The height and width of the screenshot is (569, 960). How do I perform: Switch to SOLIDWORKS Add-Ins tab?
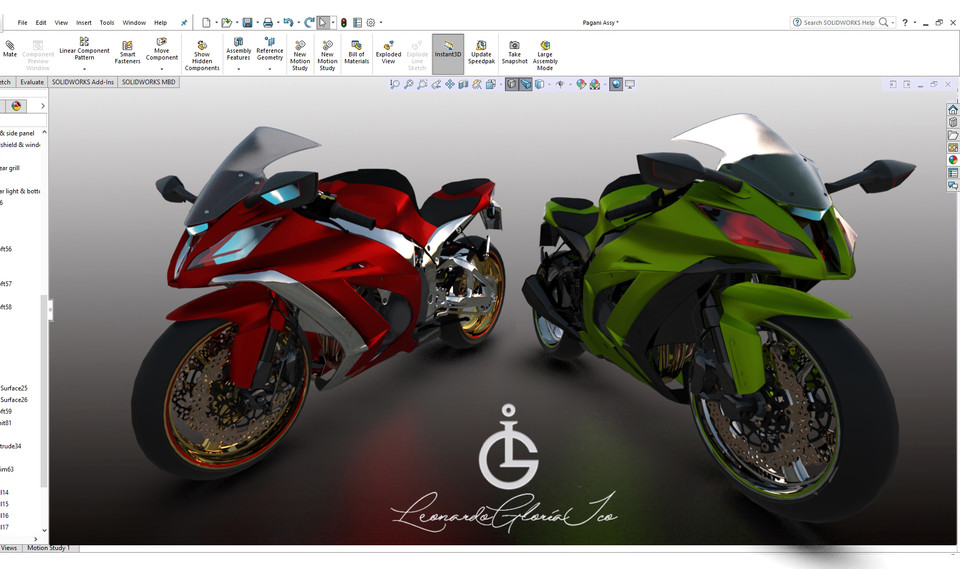click(x=83, y=82)
